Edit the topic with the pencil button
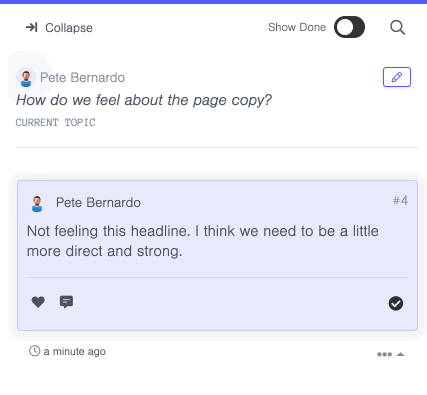Screen dimensions: 427x395 pos(397,77)
